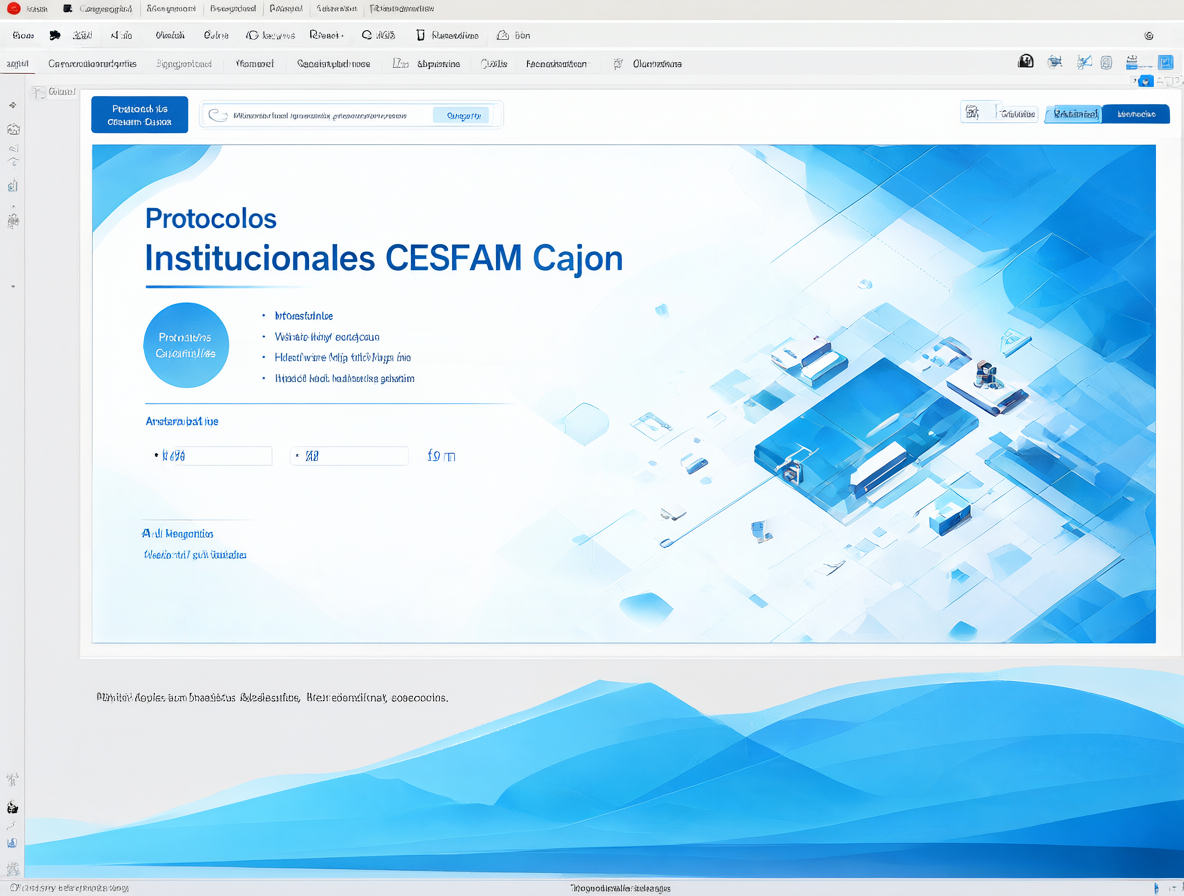
Task: Click the first bullet item on the slide
Action: (304, 316)
